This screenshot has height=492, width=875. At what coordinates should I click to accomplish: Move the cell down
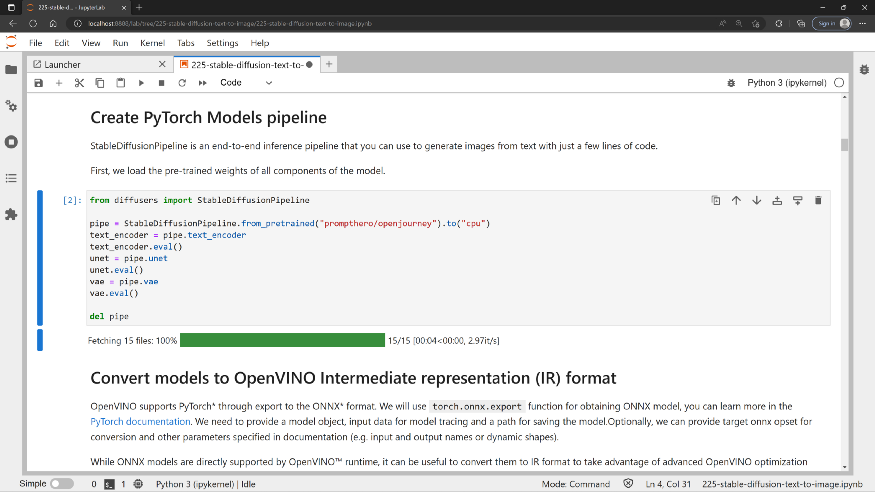[756, 200]
